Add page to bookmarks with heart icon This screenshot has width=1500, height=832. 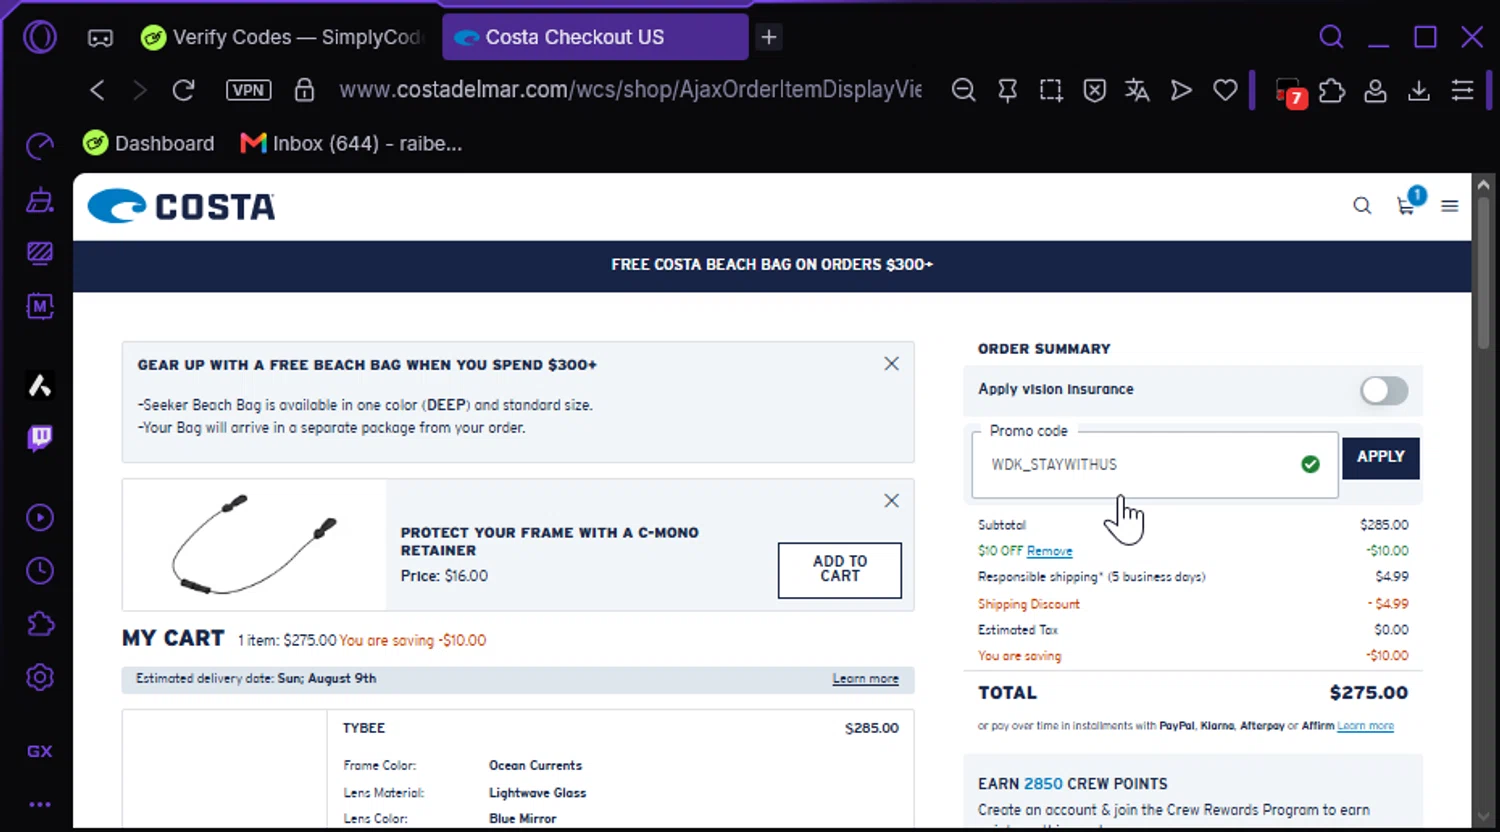point(1225,90)
